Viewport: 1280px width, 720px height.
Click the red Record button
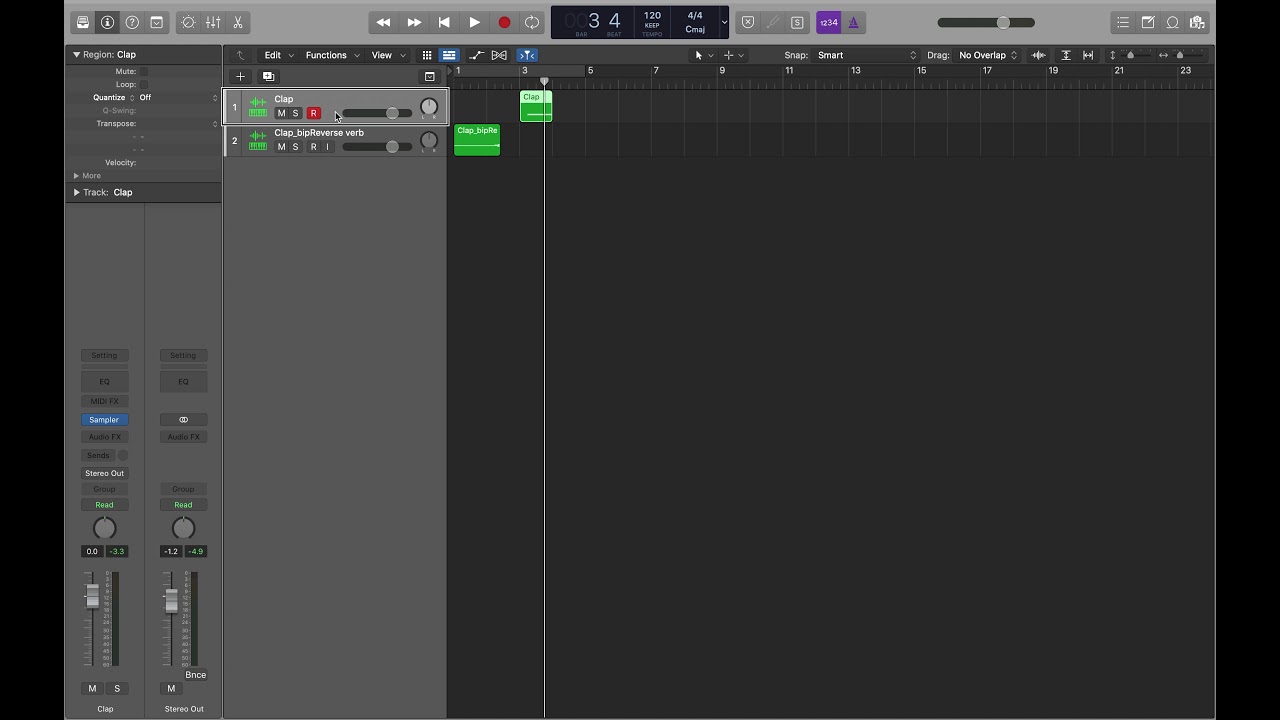pos(504,22)
